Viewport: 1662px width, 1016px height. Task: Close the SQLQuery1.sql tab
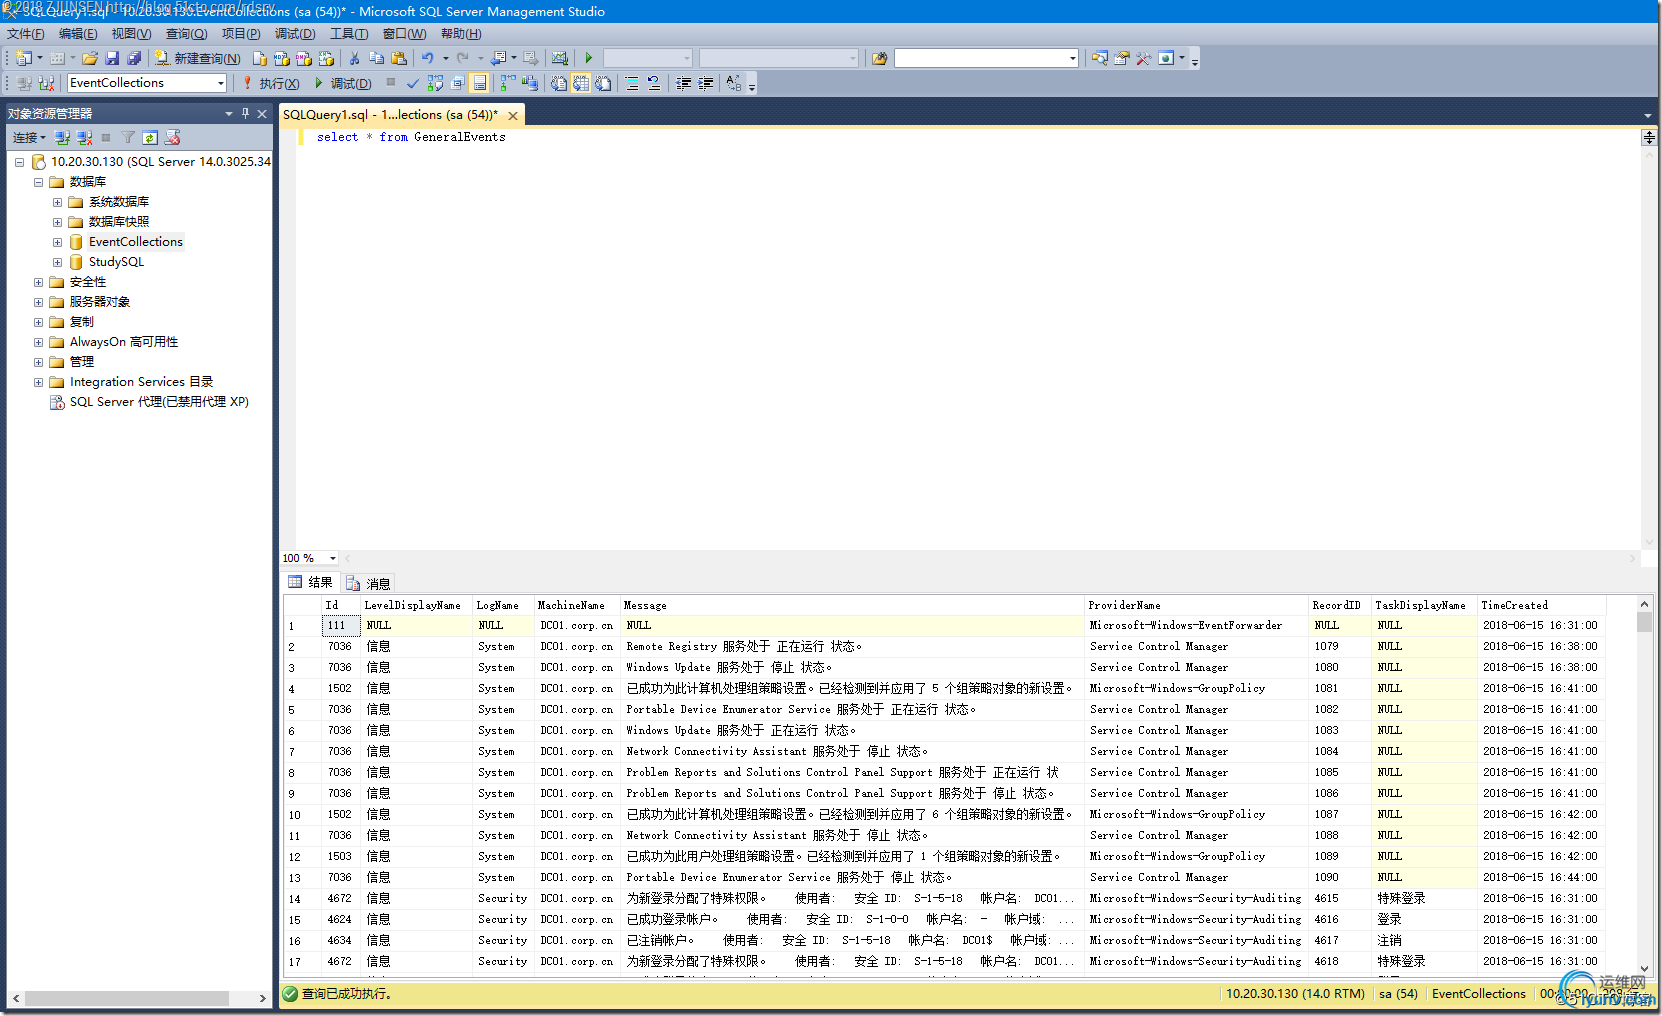tap(513, 115)
